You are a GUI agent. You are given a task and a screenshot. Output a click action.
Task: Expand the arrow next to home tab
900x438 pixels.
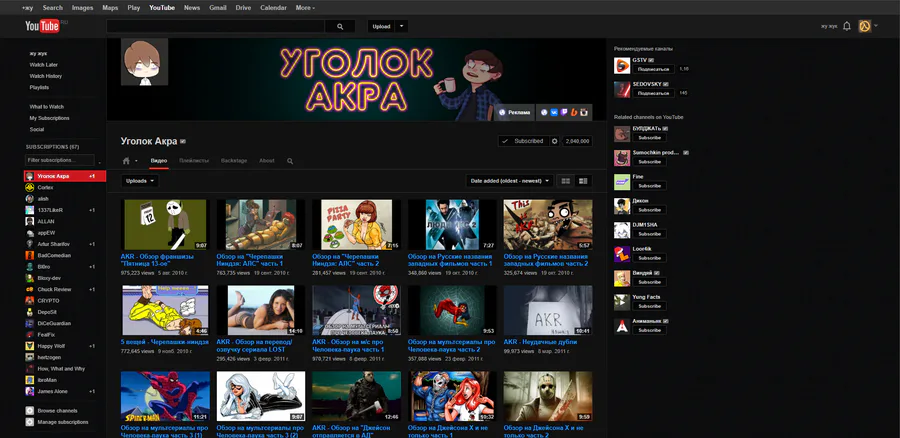pyautogui.click(x=137, y=161)
